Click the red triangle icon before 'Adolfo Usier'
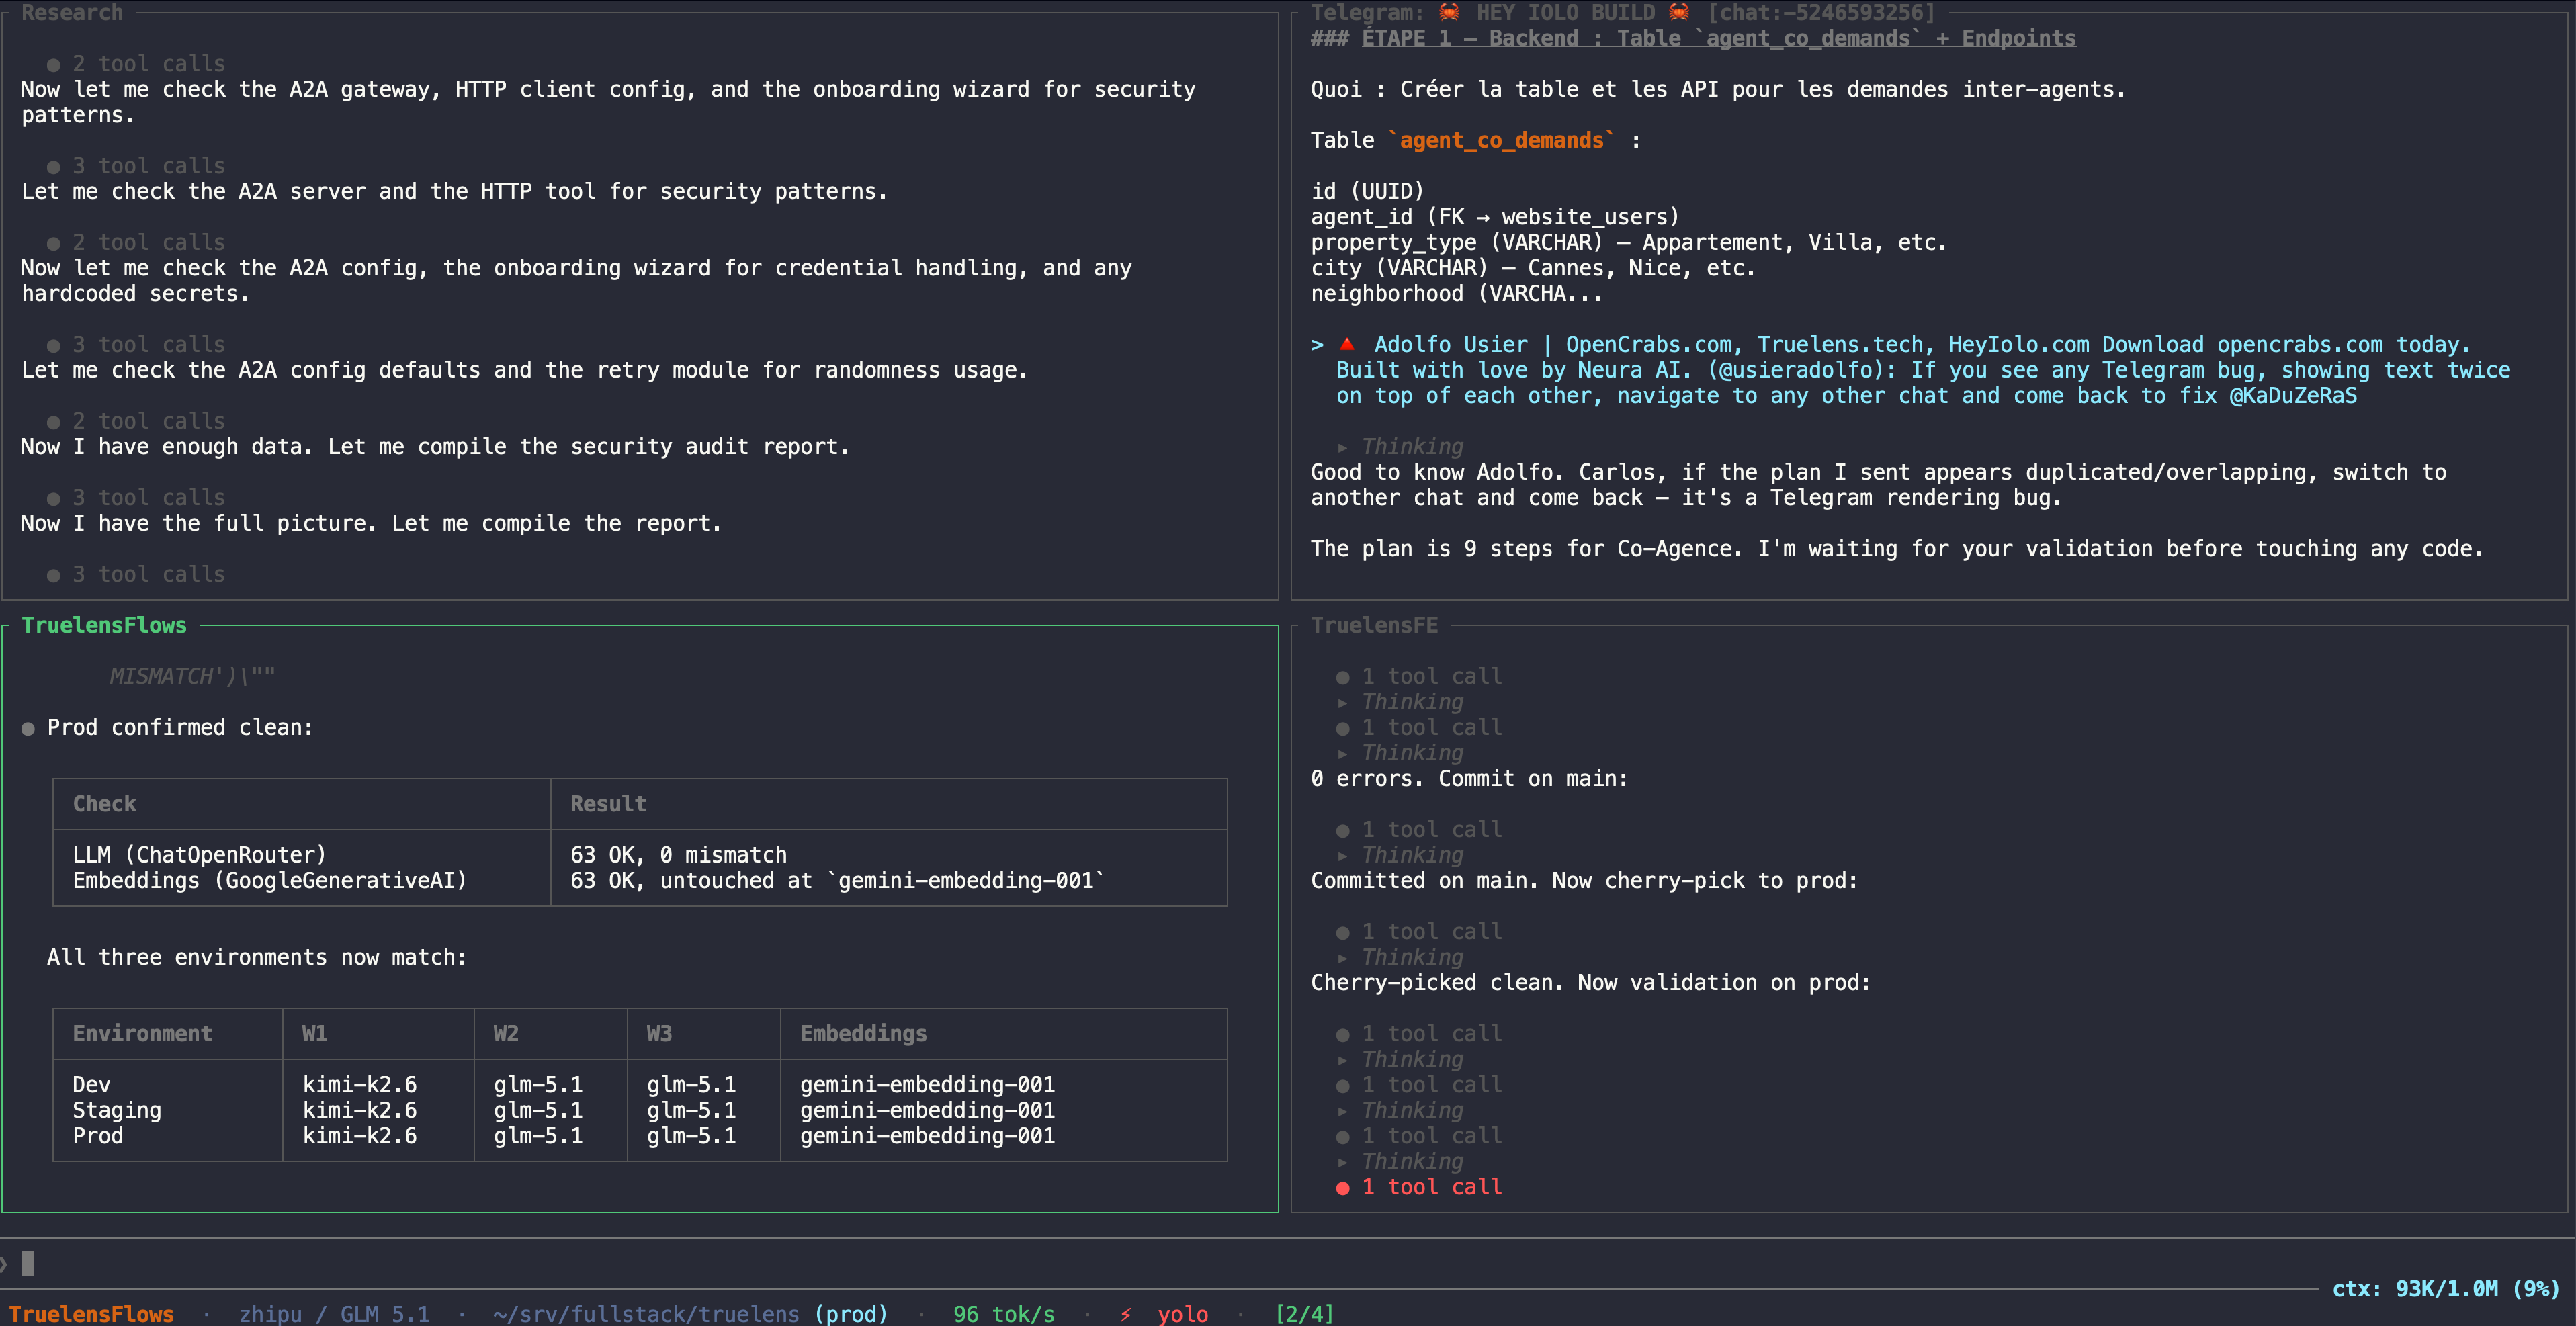2576x1326 pixels. click(x=1347, y=344)
